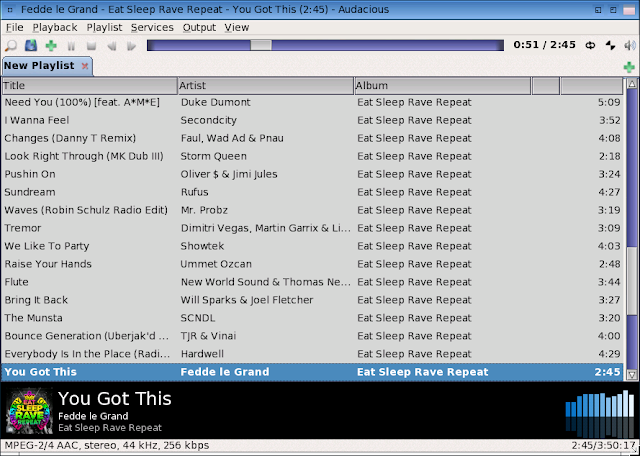Screen dimensions: 640x456
Task: Select the playing track You Got This
Action: pos(312,372)
